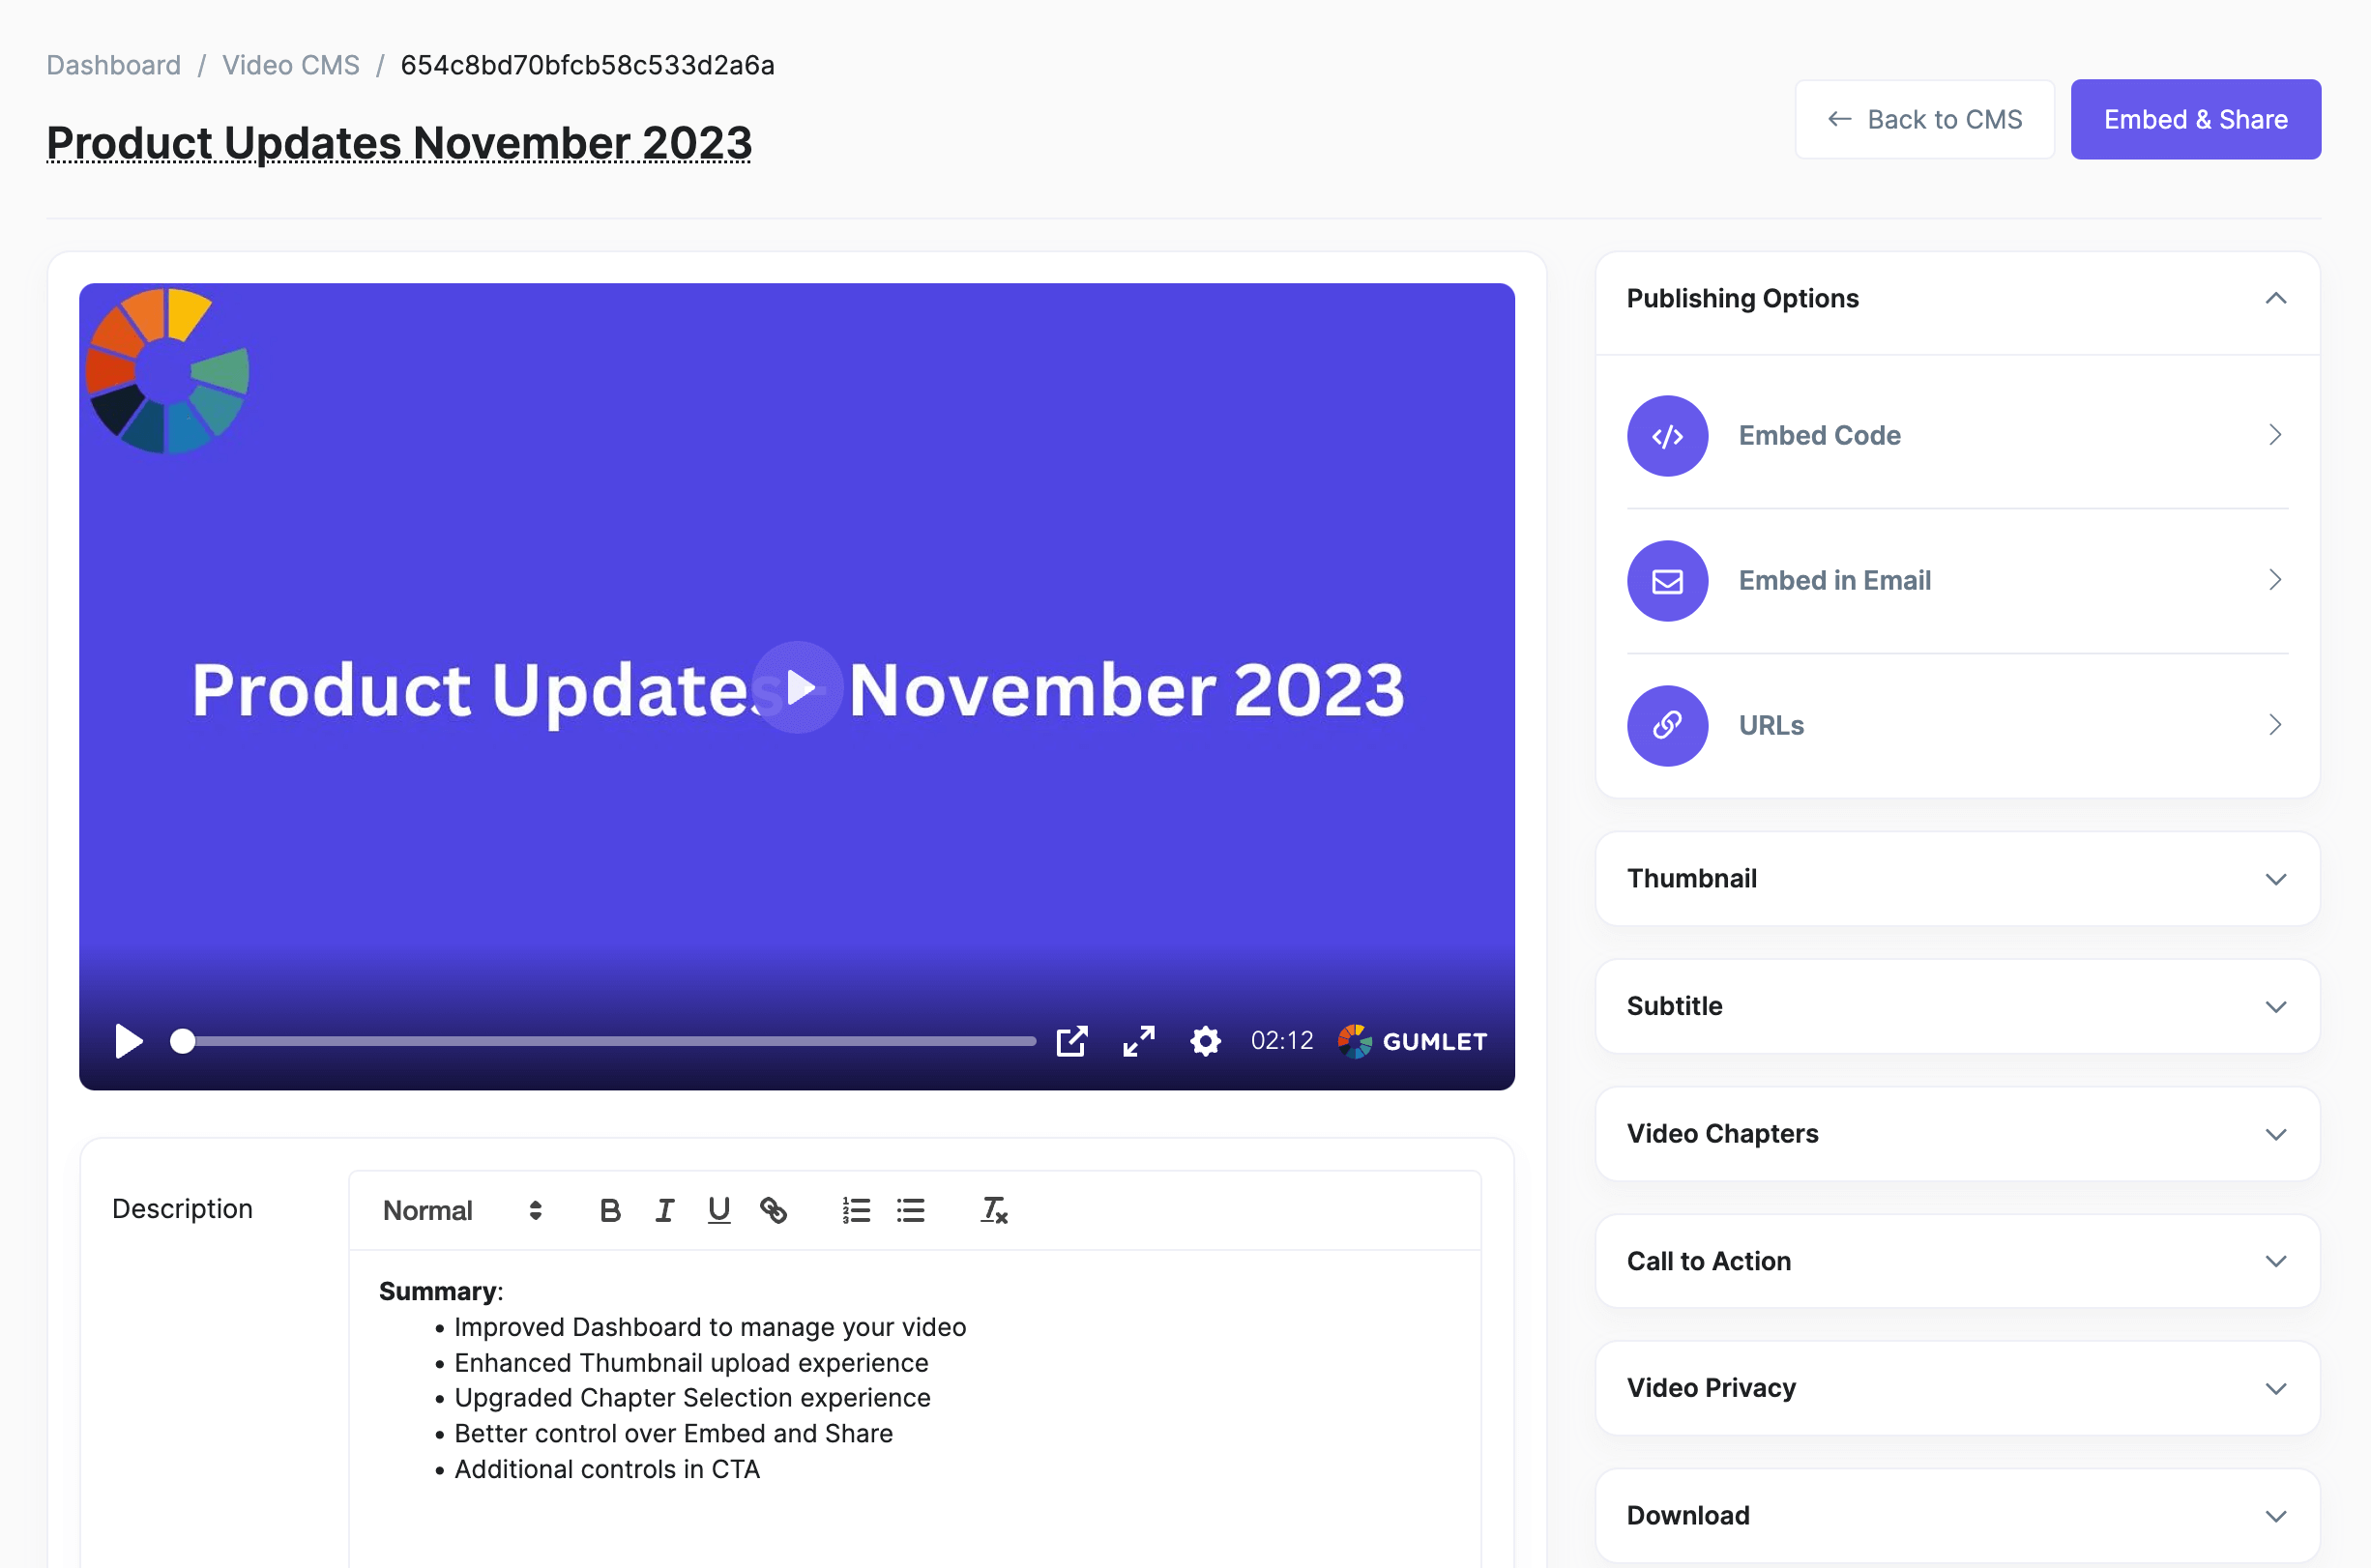Toggle italic text formatting
The image size is (2371, 1568).
(x=664, y=1210)
